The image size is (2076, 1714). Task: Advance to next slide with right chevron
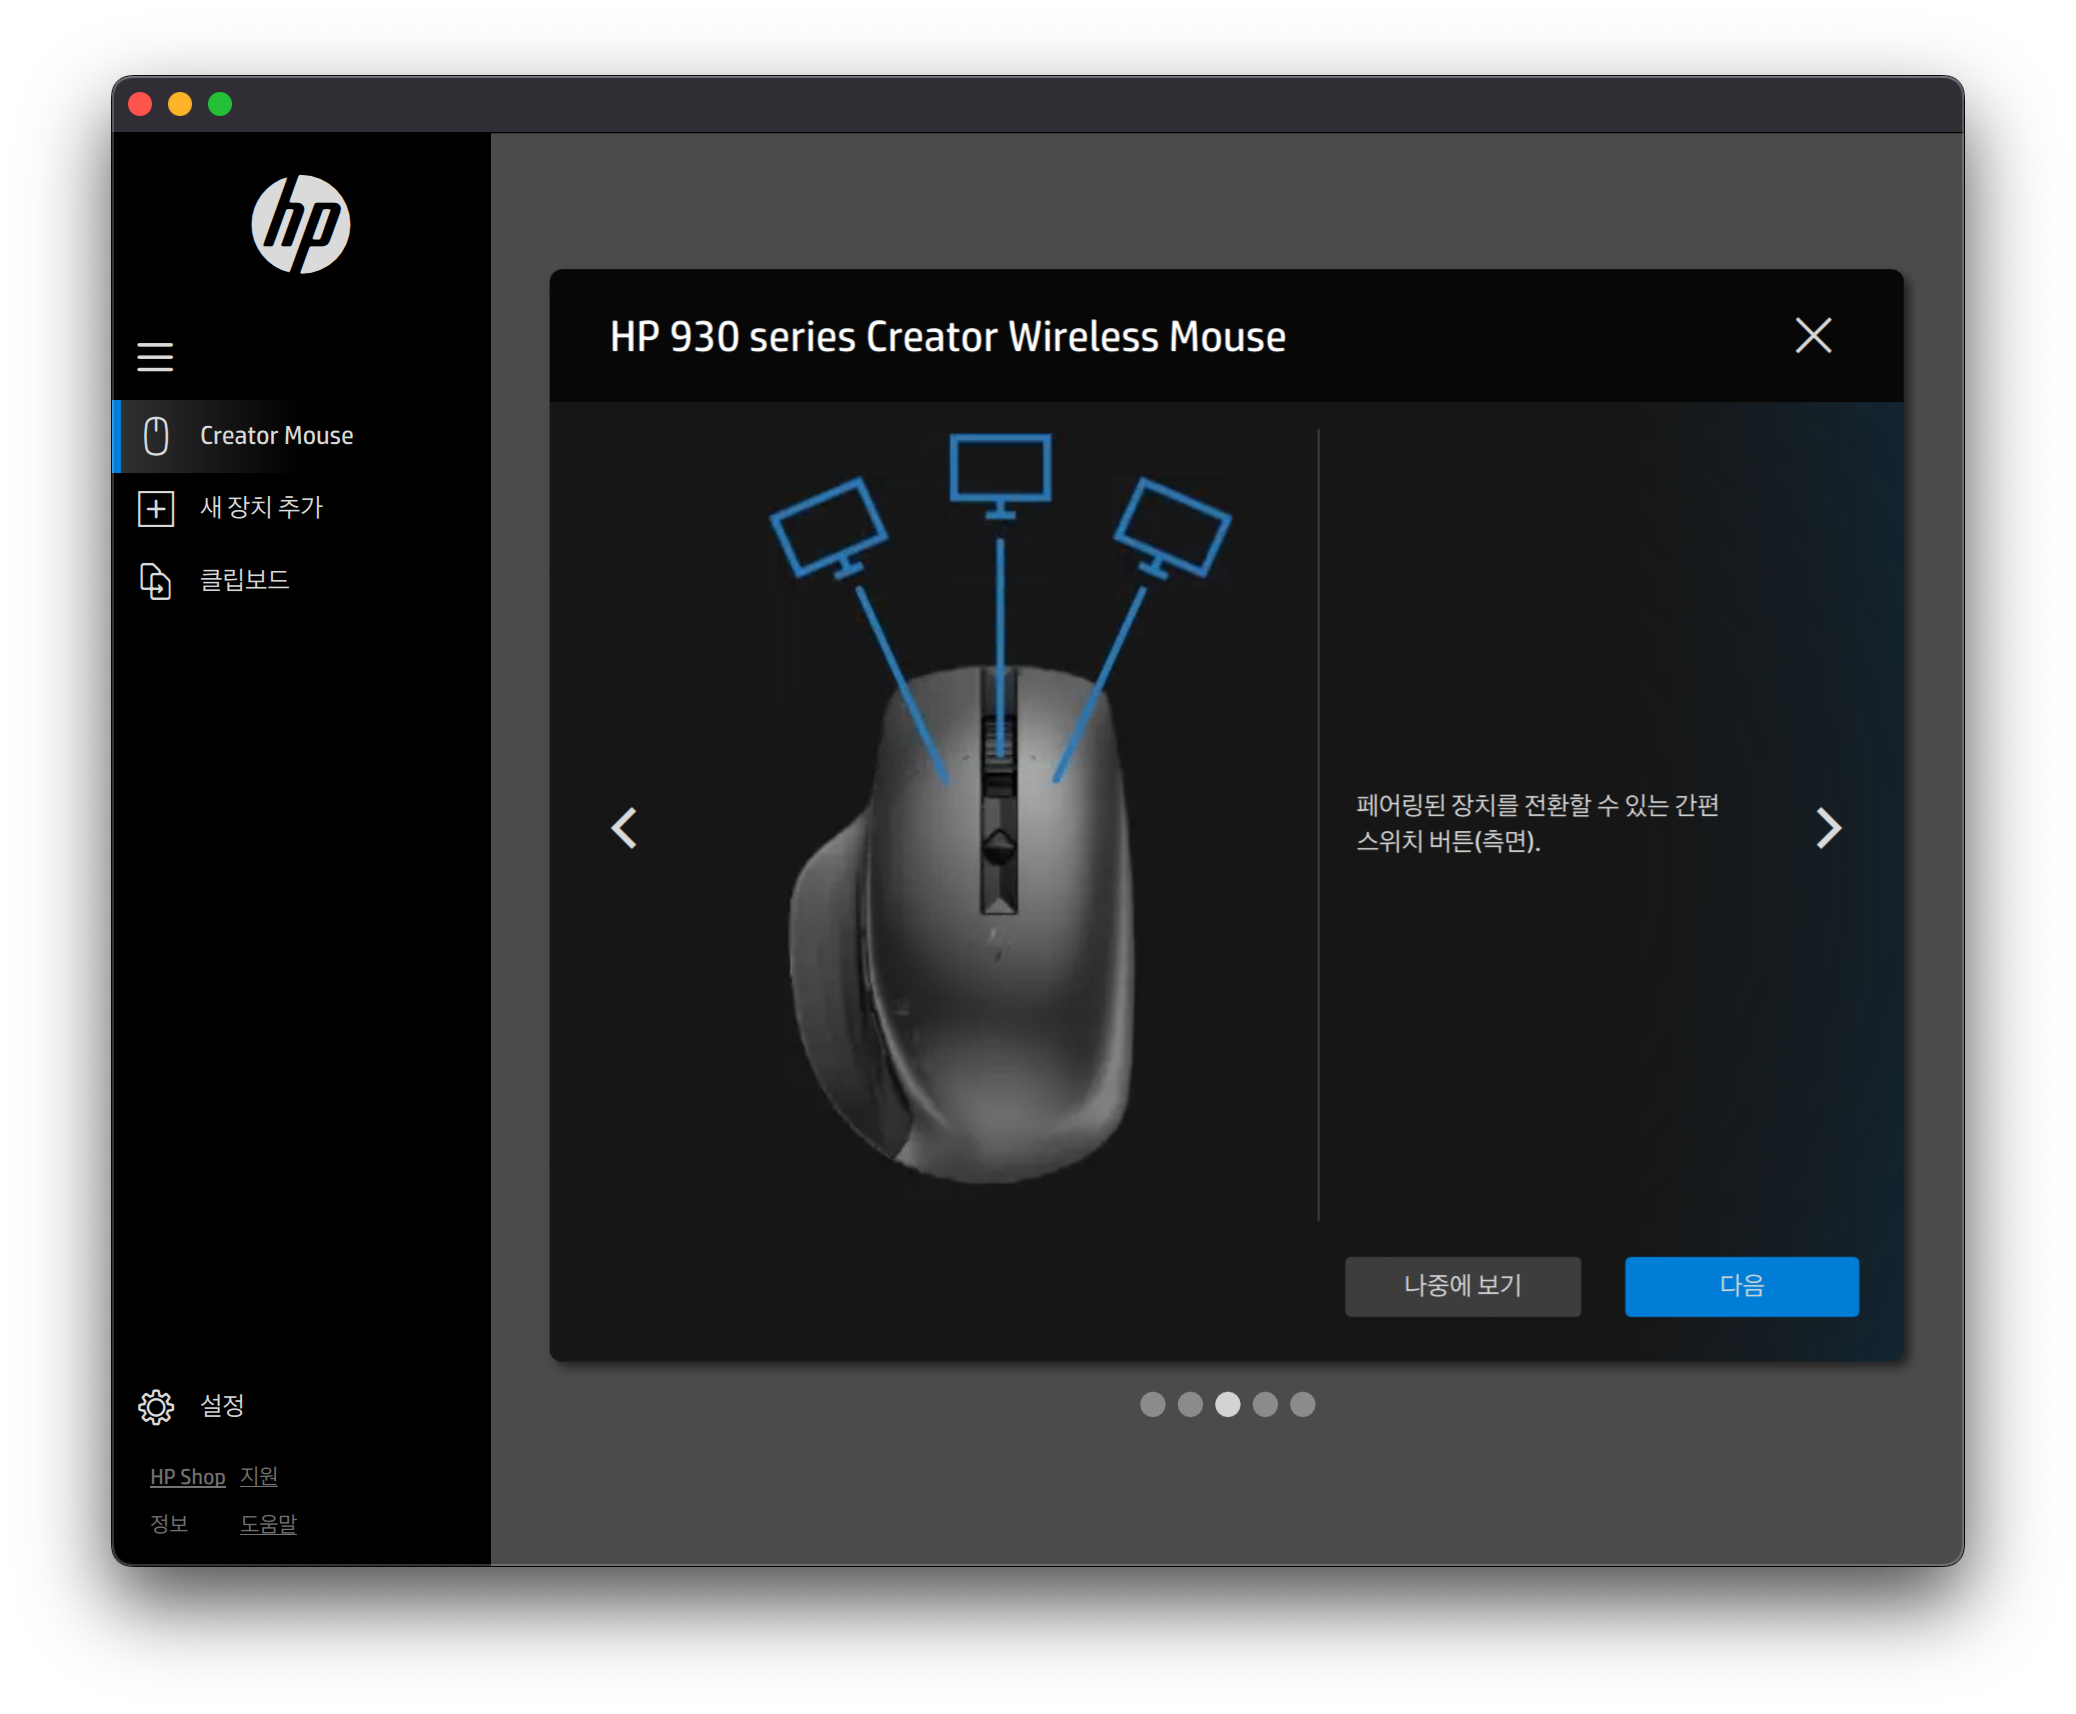tap(1828, 828)
